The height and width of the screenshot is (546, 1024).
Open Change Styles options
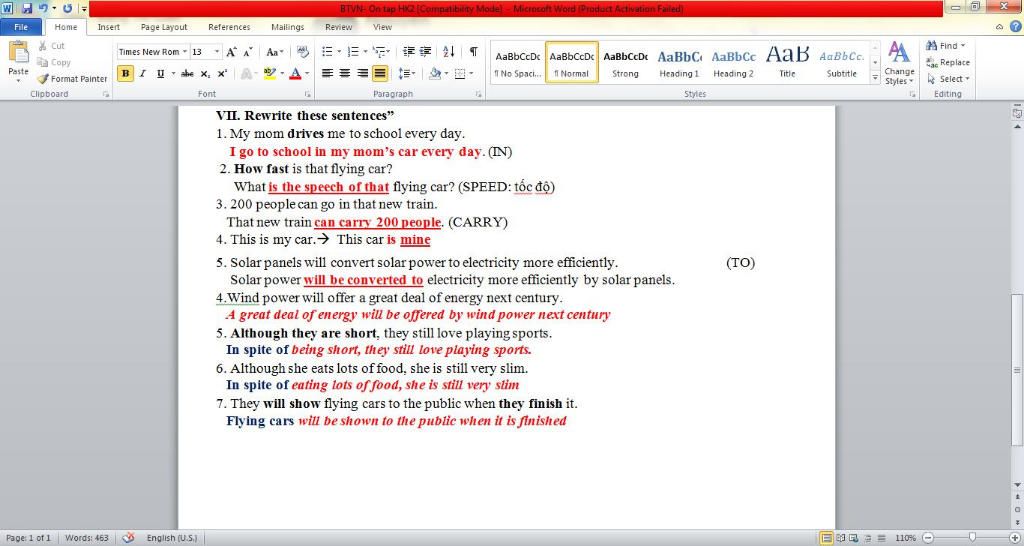pyautogui.click(x=899, y=63)
